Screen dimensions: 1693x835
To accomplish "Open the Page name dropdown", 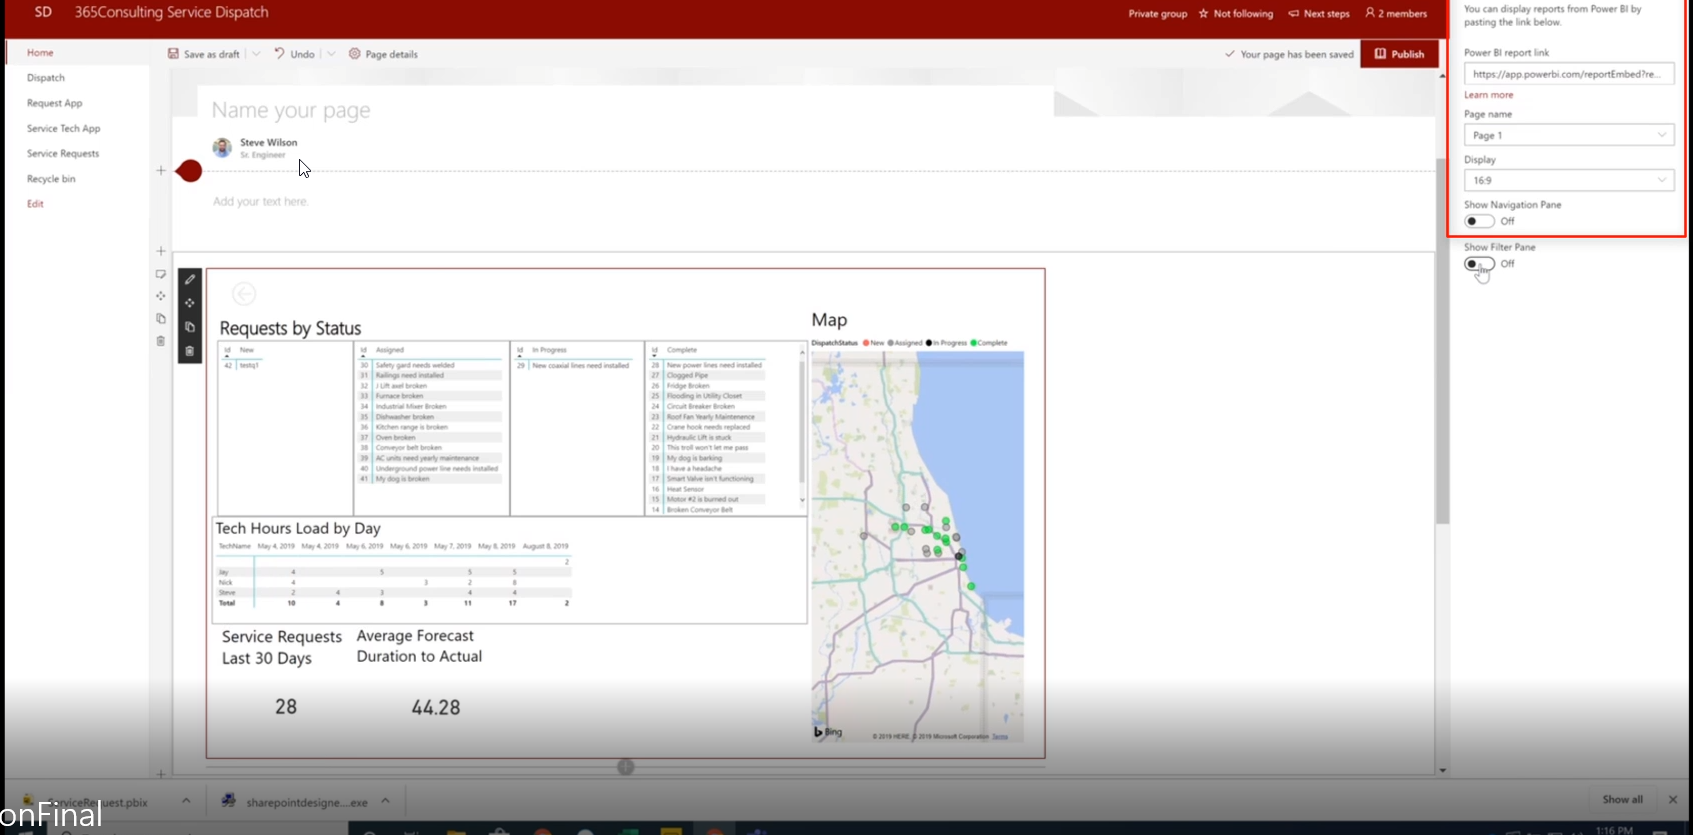I will point(1569,135).
